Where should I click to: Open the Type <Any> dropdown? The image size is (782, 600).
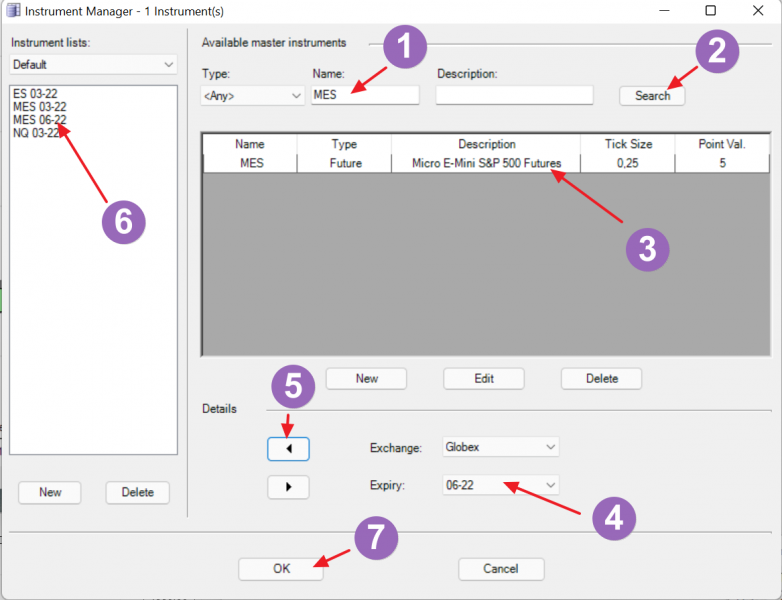click(x=252, y=95)
